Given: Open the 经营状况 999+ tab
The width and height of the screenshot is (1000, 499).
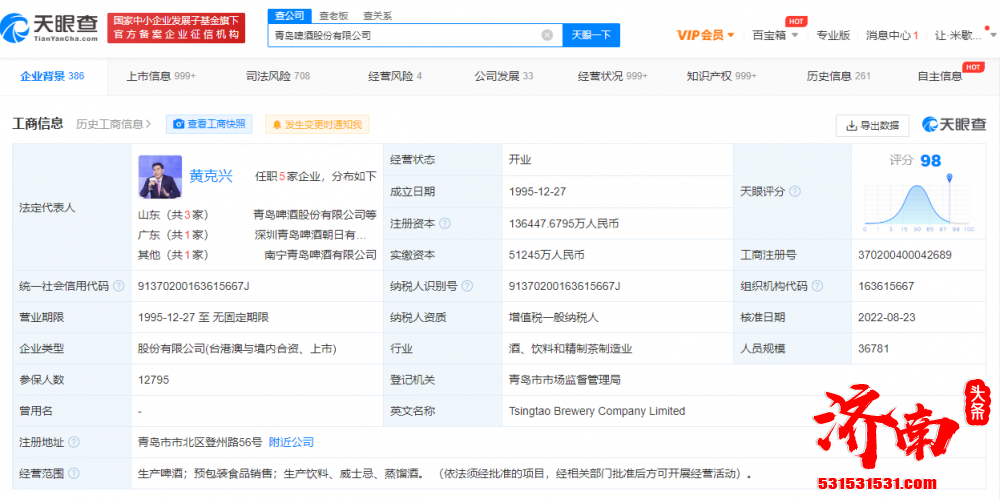Looking at the screenshot, I should click(x=613, y=76).
